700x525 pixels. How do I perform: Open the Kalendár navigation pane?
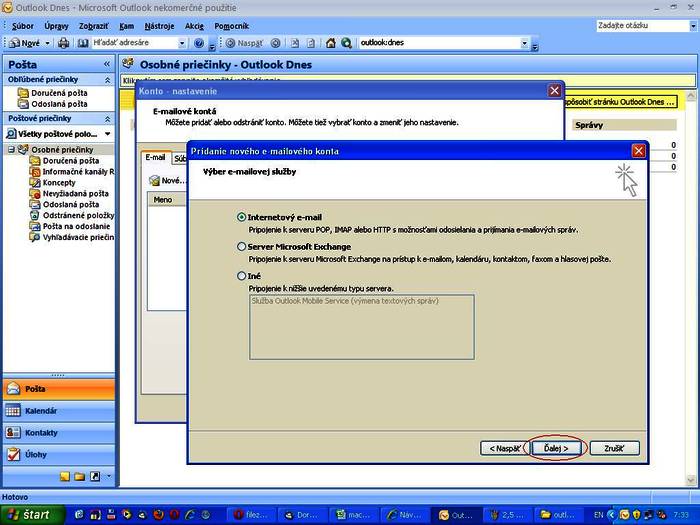point(59,411)
